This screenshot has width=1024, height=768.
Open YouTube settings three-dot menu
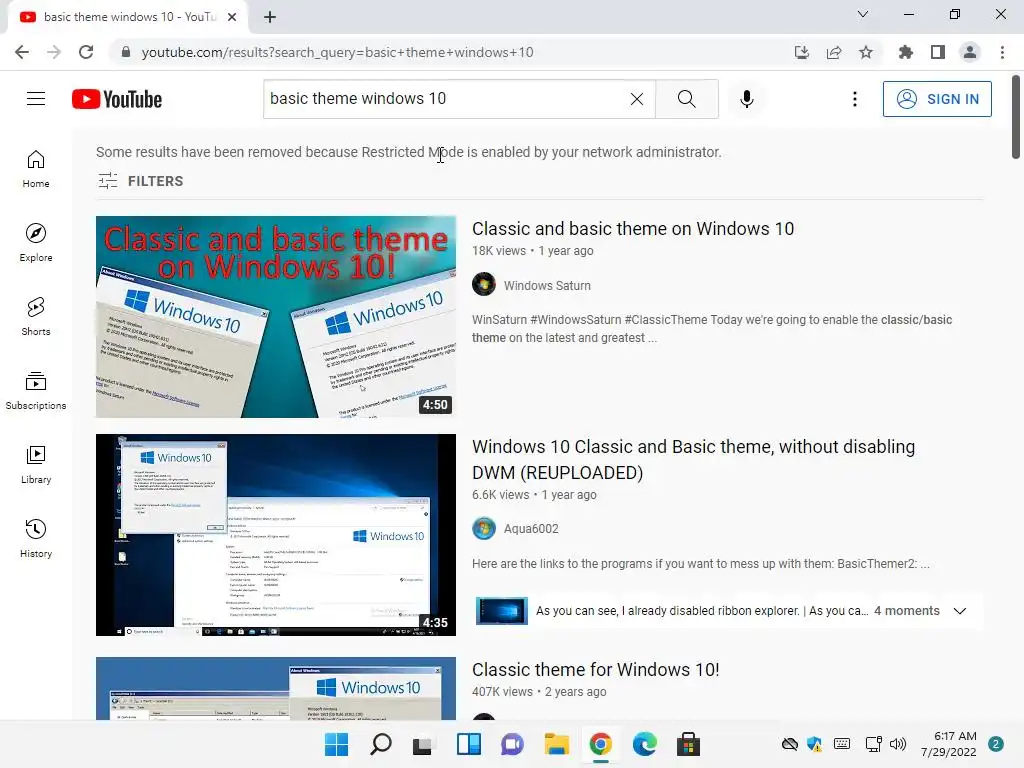click(x=854, y=99)
